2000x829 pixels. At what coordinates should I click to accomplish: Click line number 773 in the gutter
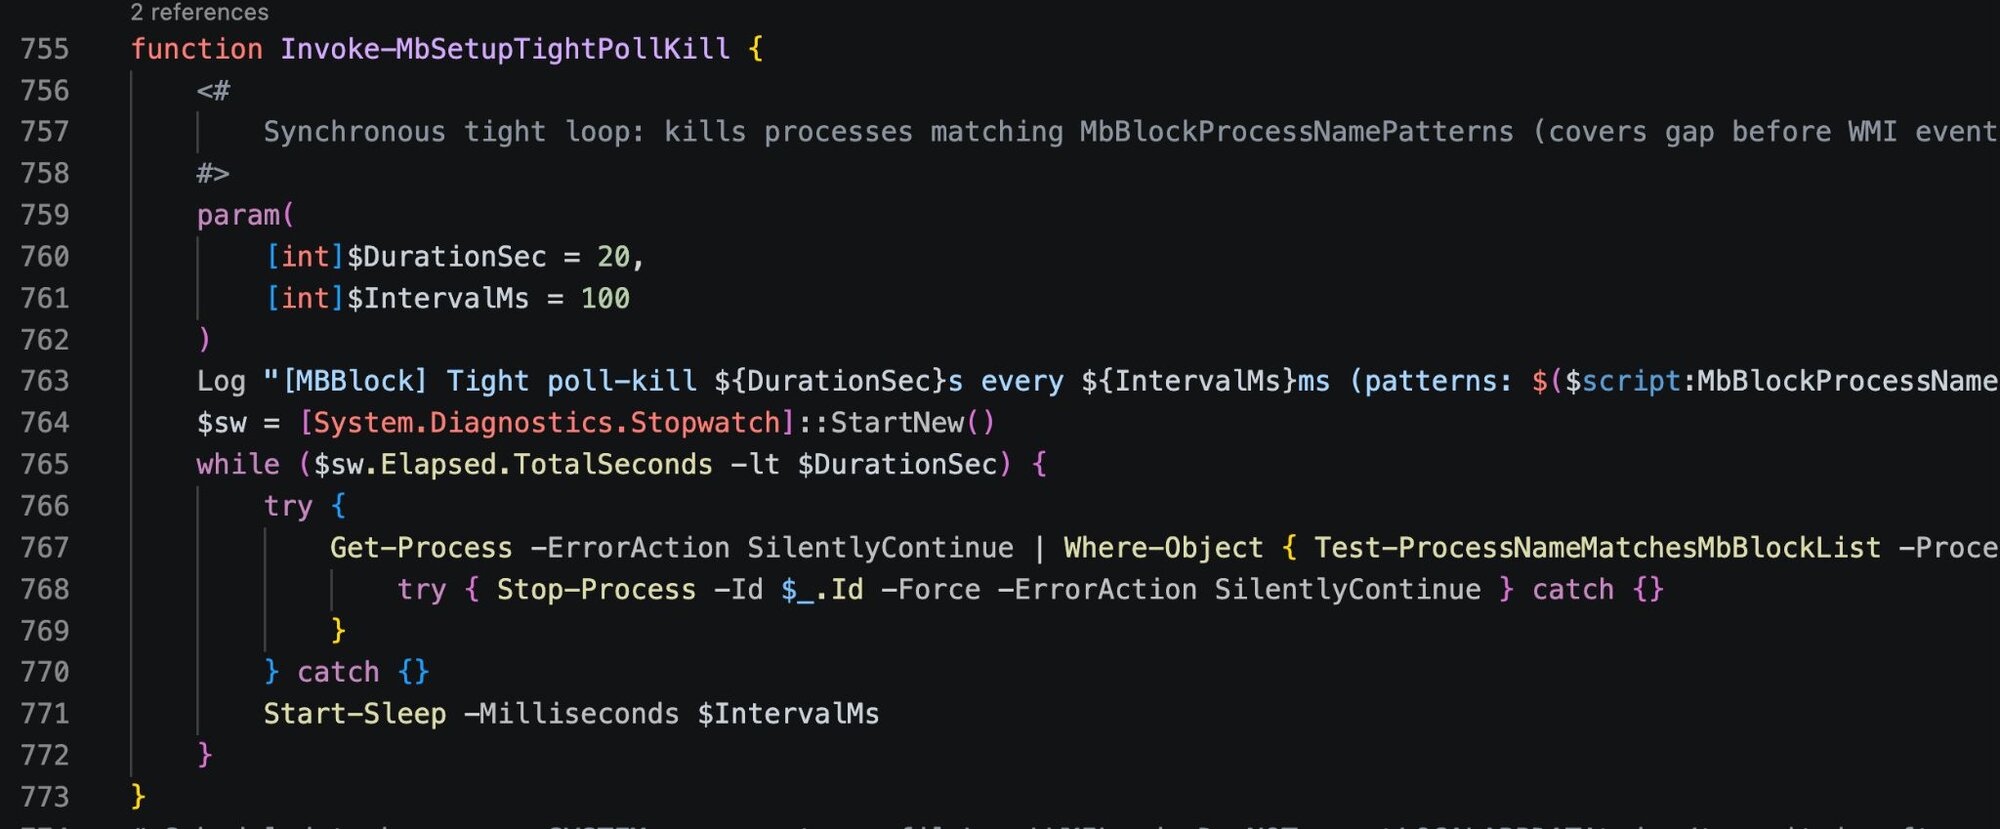(x=45, y=797)
